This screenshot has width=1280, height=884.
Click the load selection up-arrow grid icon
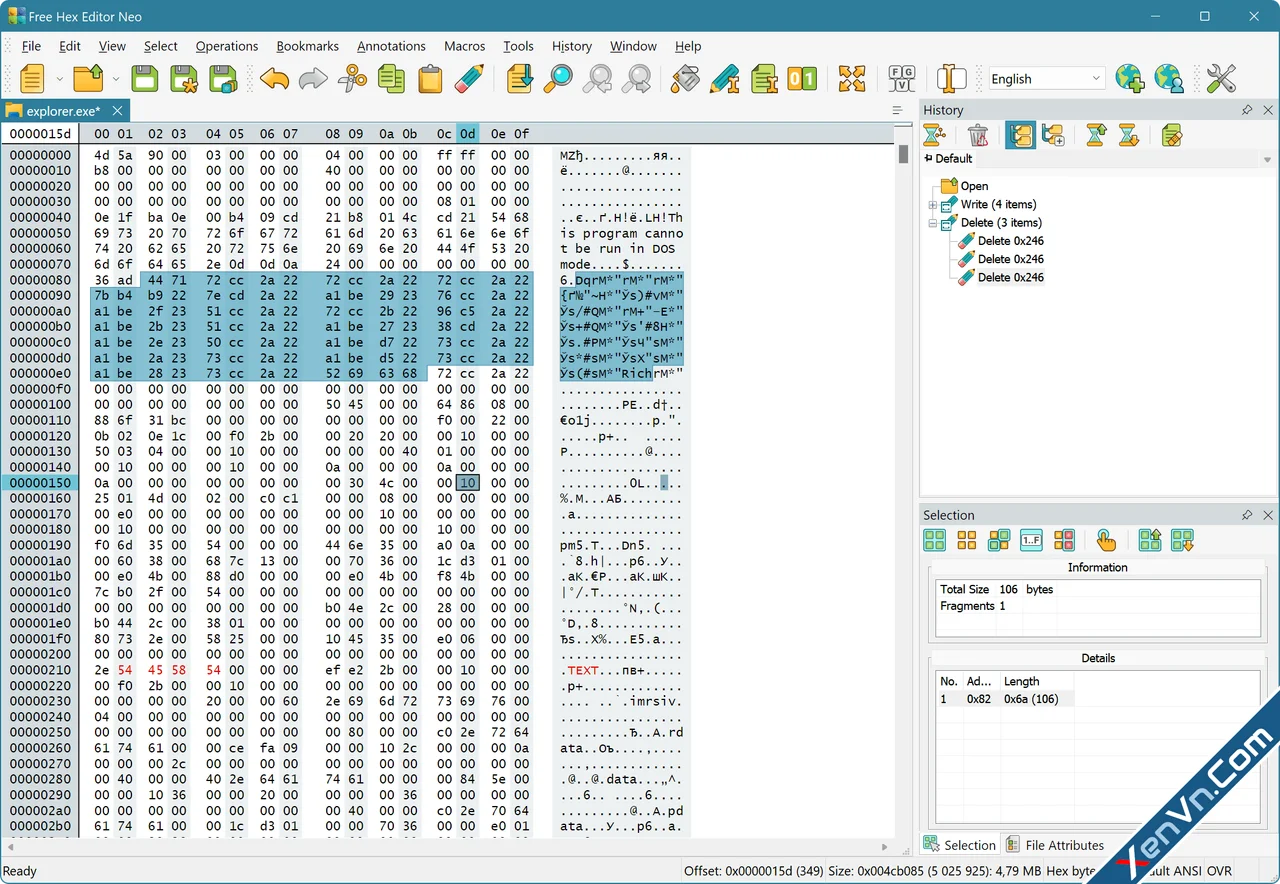[x=1150, y=540]
